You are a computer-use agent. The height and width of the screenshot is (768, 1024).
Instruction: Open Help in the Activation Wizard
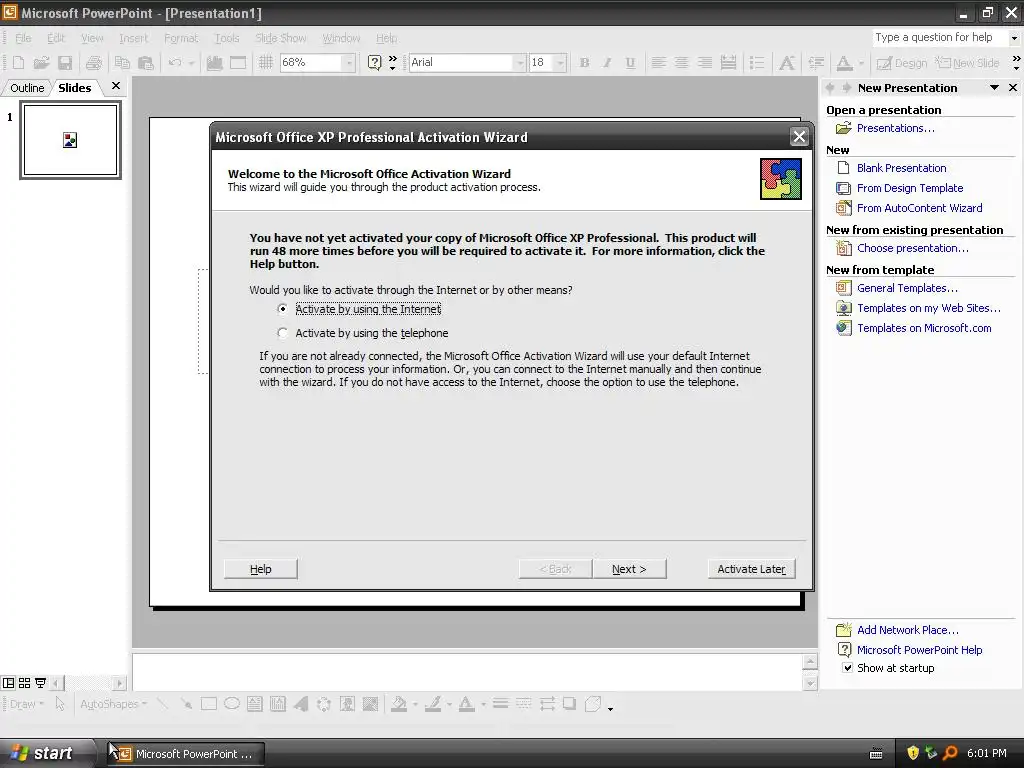[x=261, y=569]
